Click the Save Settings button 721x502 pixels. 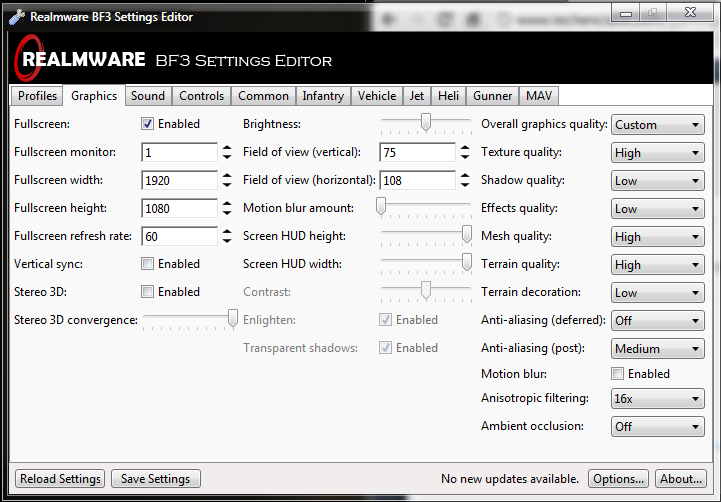pos(155,479)
